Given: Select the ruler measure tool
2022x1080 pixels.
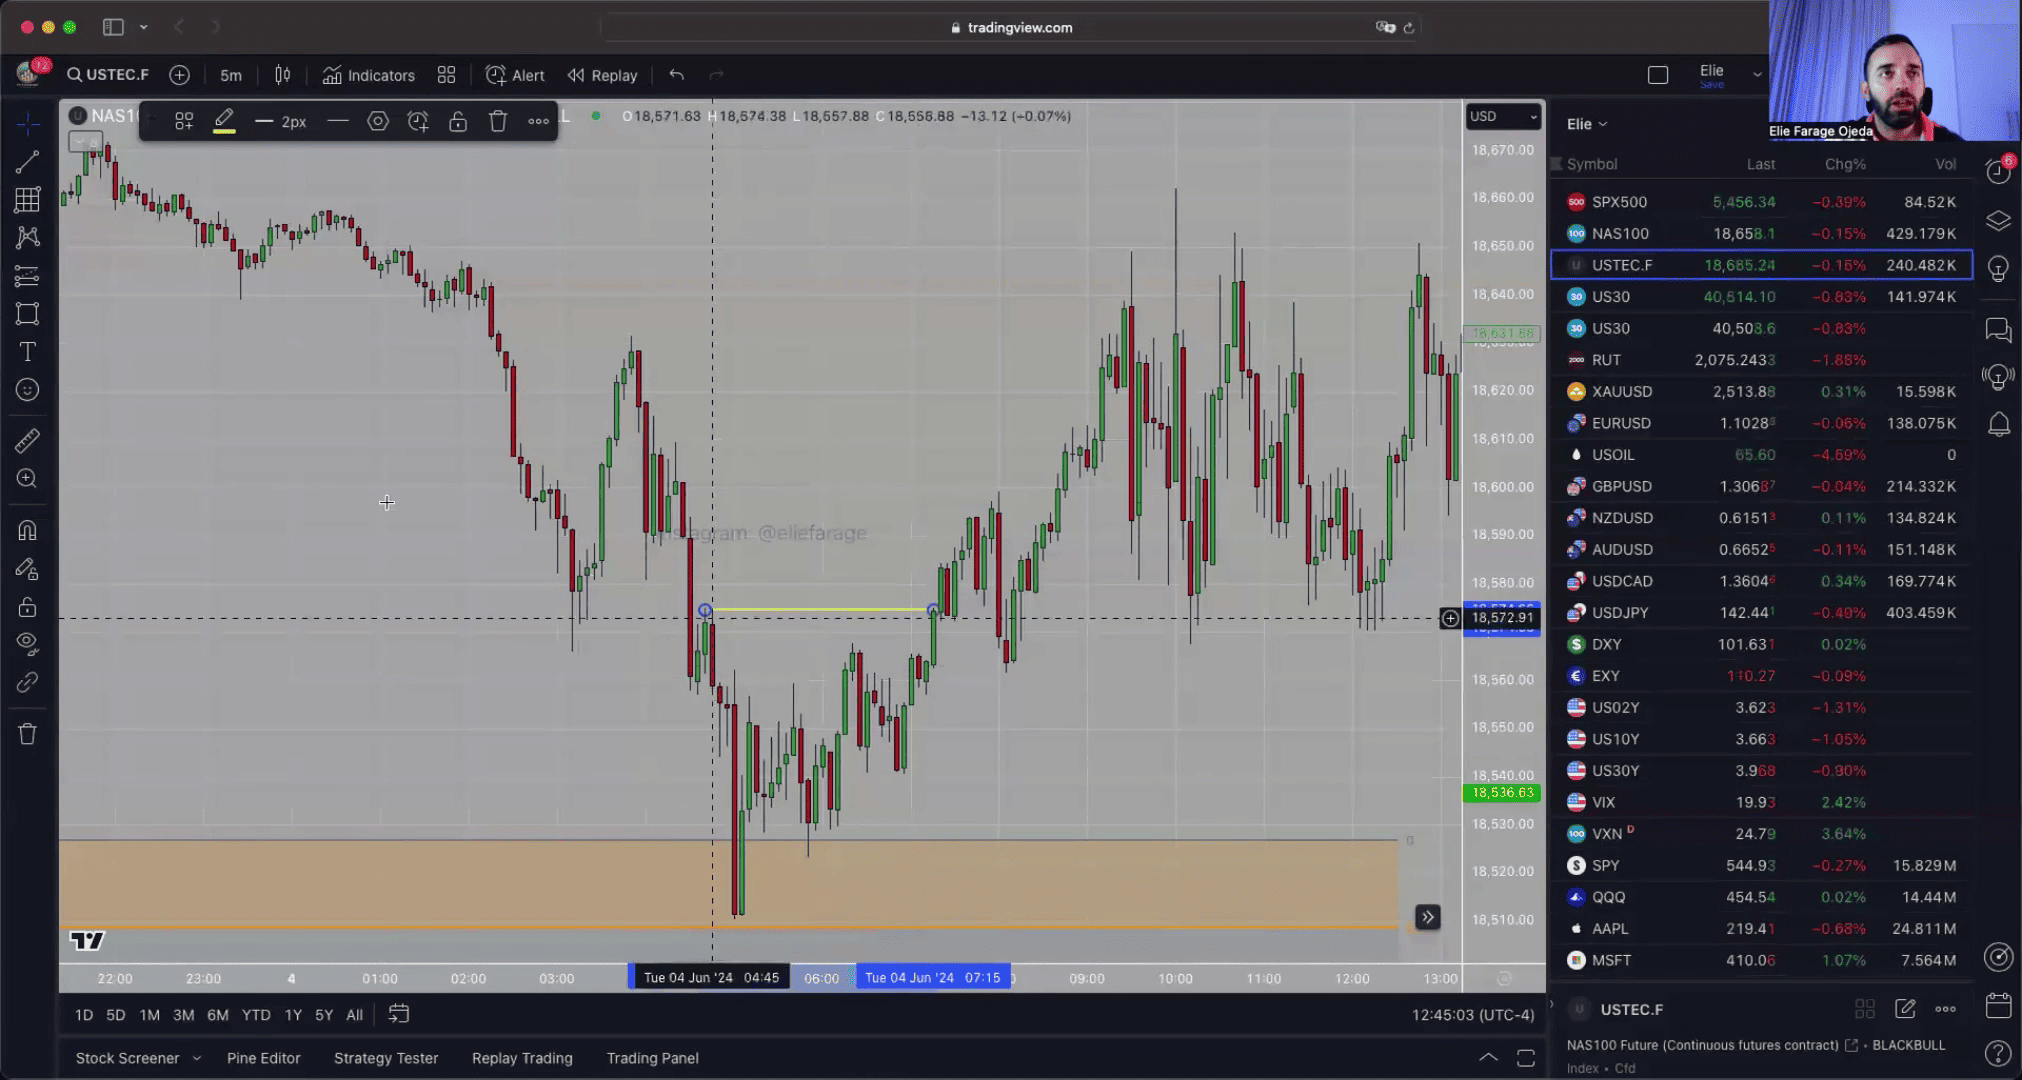Looking at the screenshot, I should (27, 440).
